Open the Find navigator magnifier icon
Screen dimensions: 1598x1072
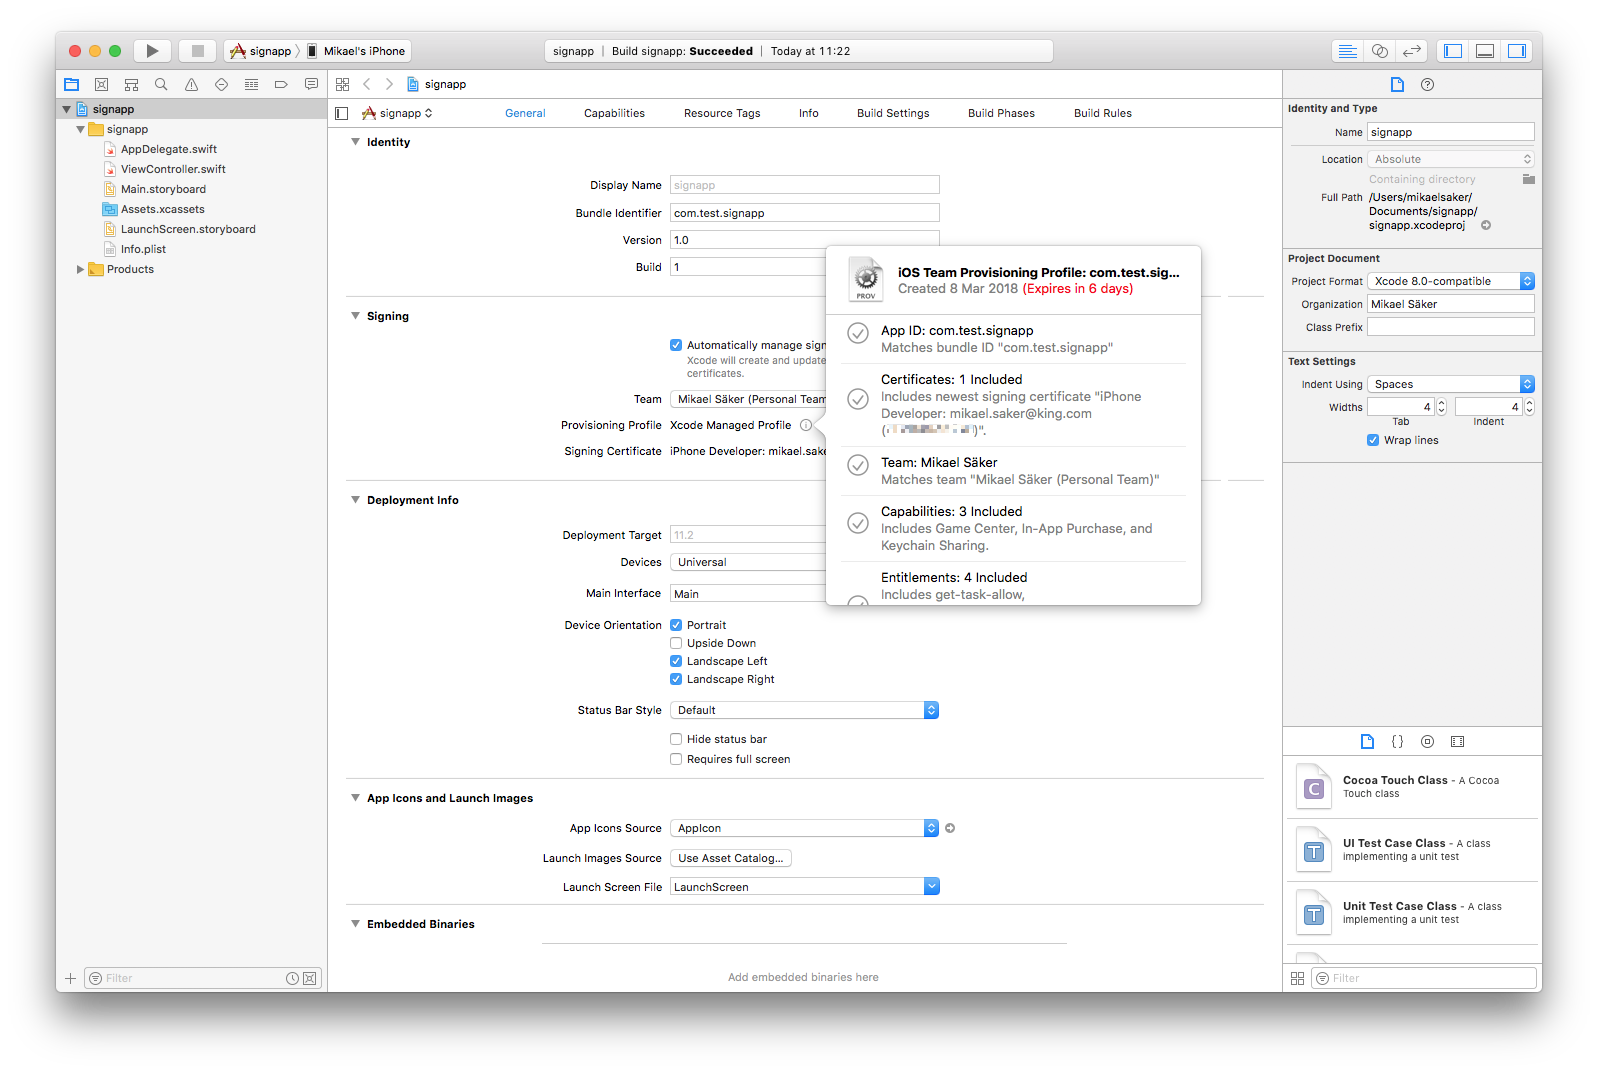(161, 85)
